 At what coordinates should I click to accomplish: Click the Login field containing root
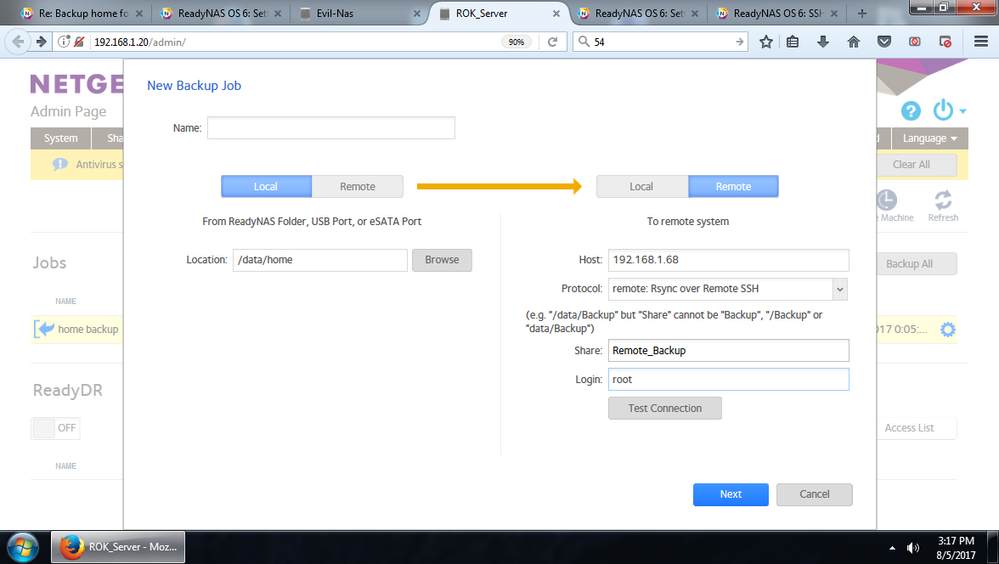729,380
